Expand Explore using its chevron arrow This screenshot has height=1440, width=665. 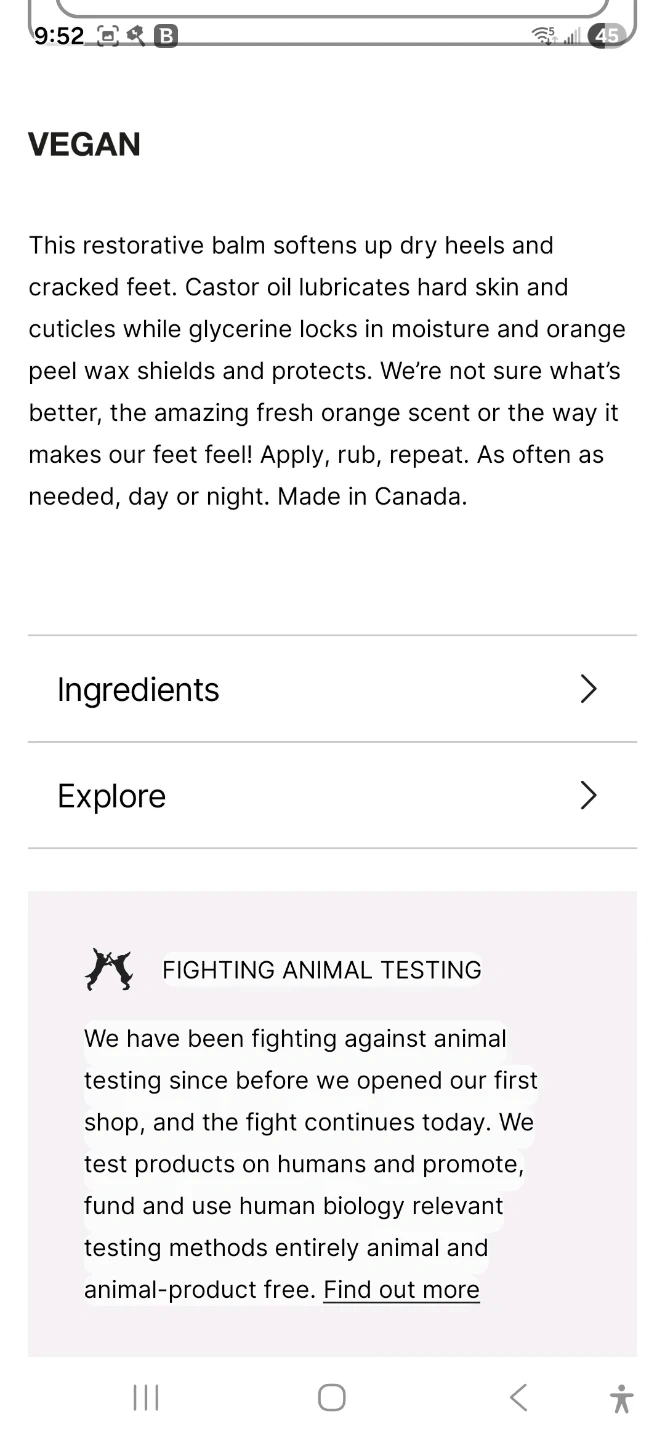tap(588, 795)
